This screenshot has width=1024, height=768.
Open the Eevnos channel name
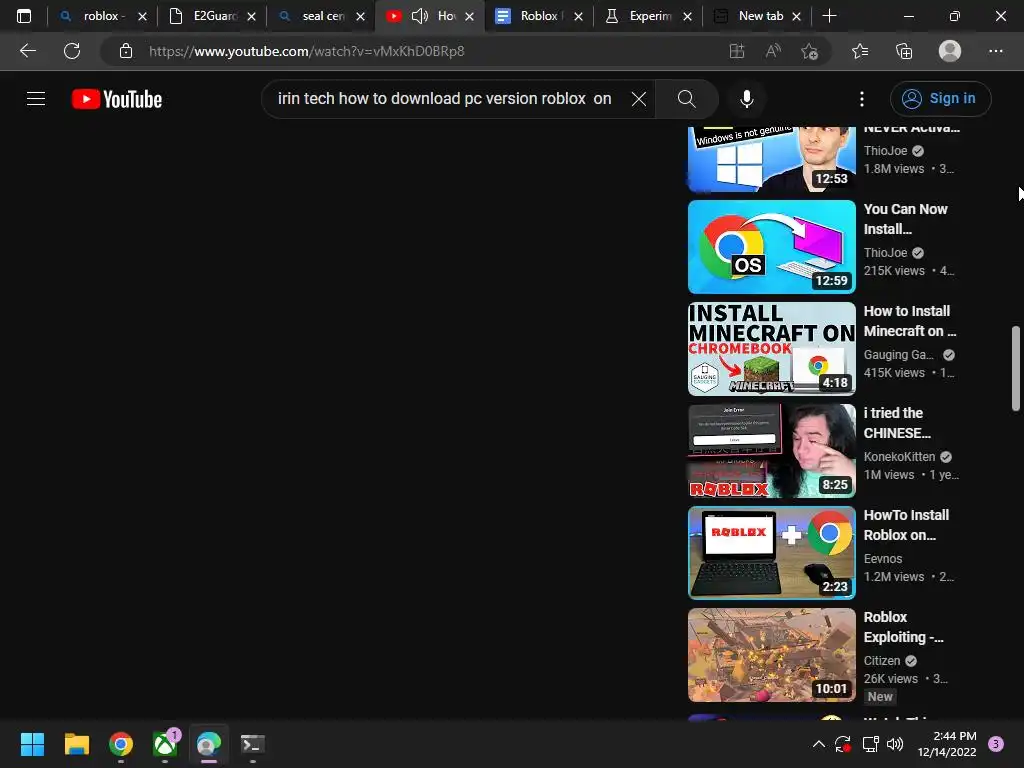point(883,558)
